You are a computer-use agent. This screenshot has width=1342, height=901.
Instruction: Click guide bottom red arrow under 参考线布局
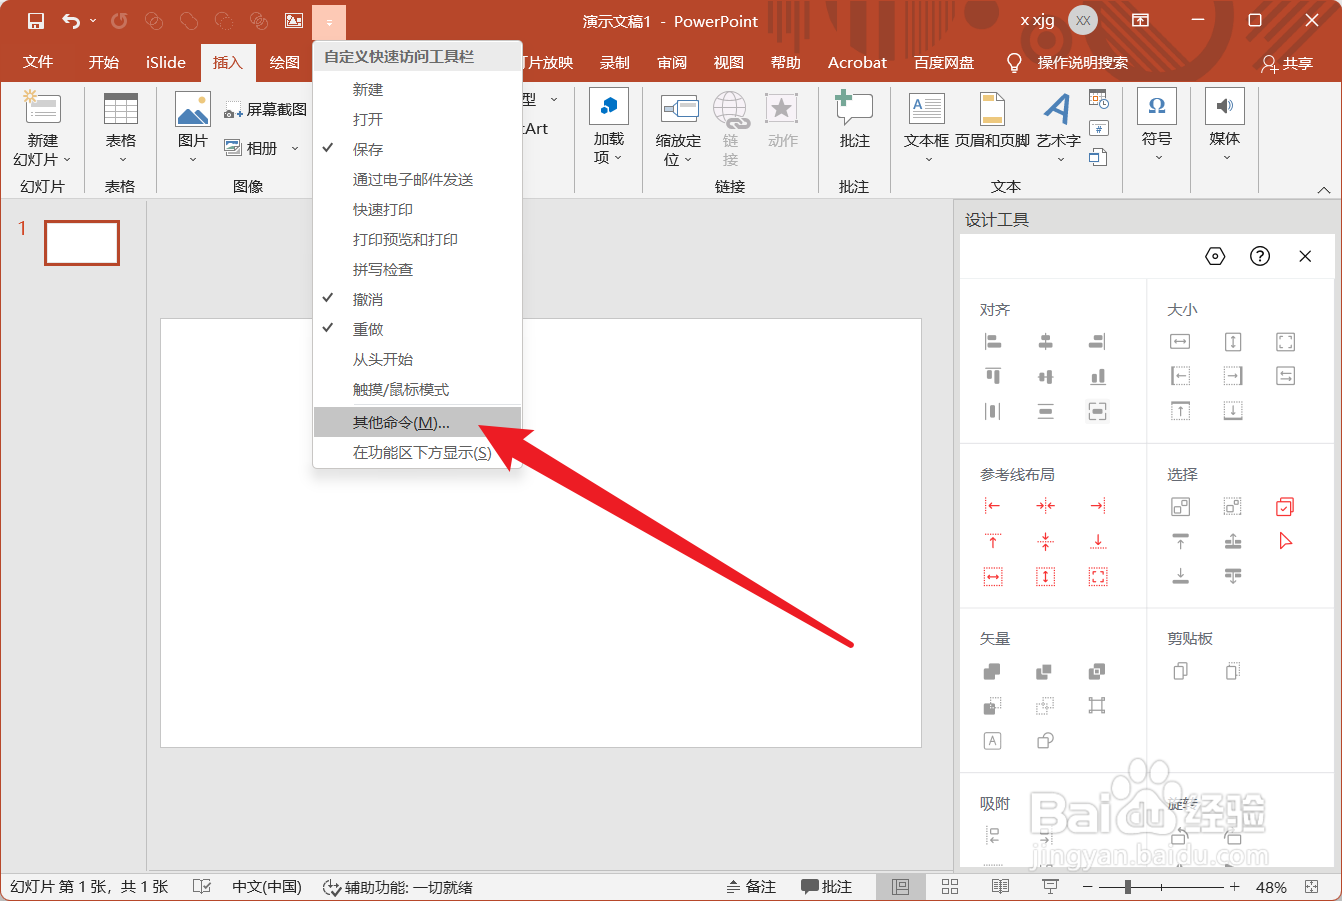point(1097,541)
